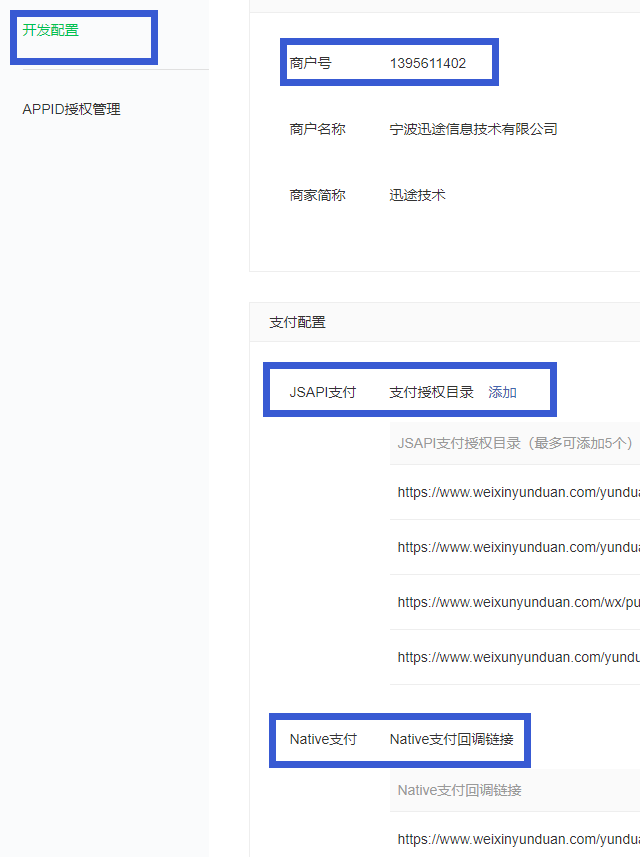Click the 添加 link beside 支付授权目录
The image size is (640, 857).
tap(502, 392)
